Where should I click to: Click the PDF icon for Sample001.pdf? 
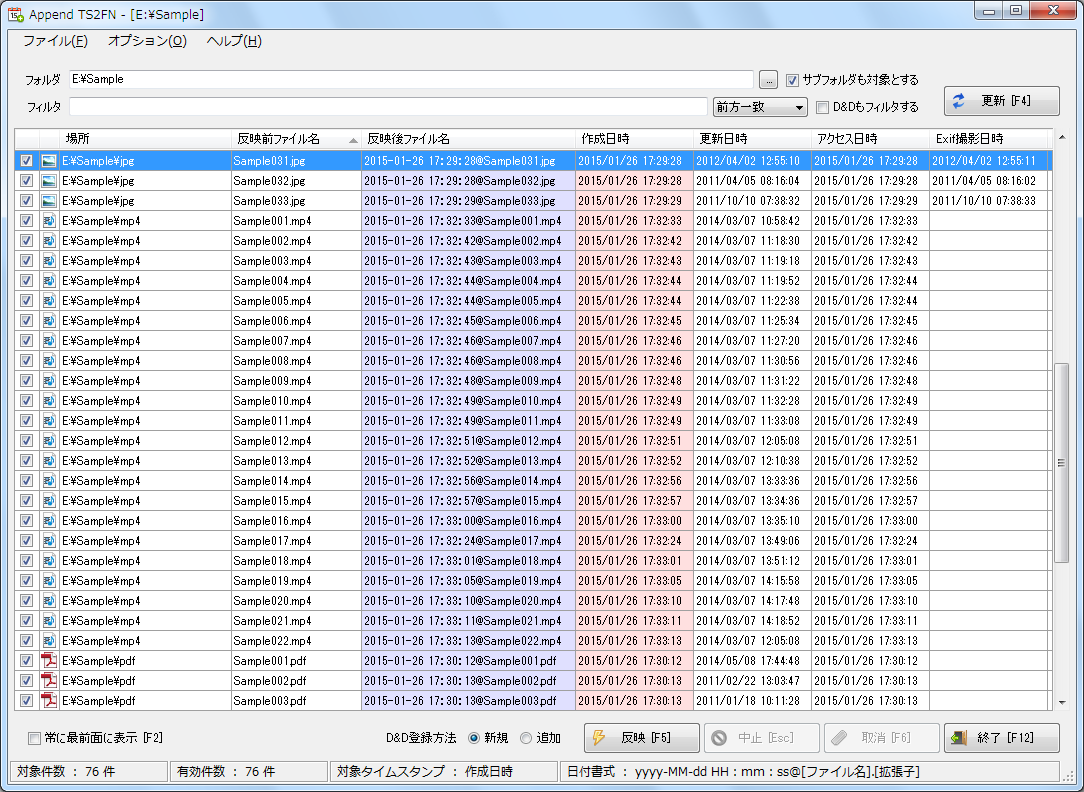49,661
